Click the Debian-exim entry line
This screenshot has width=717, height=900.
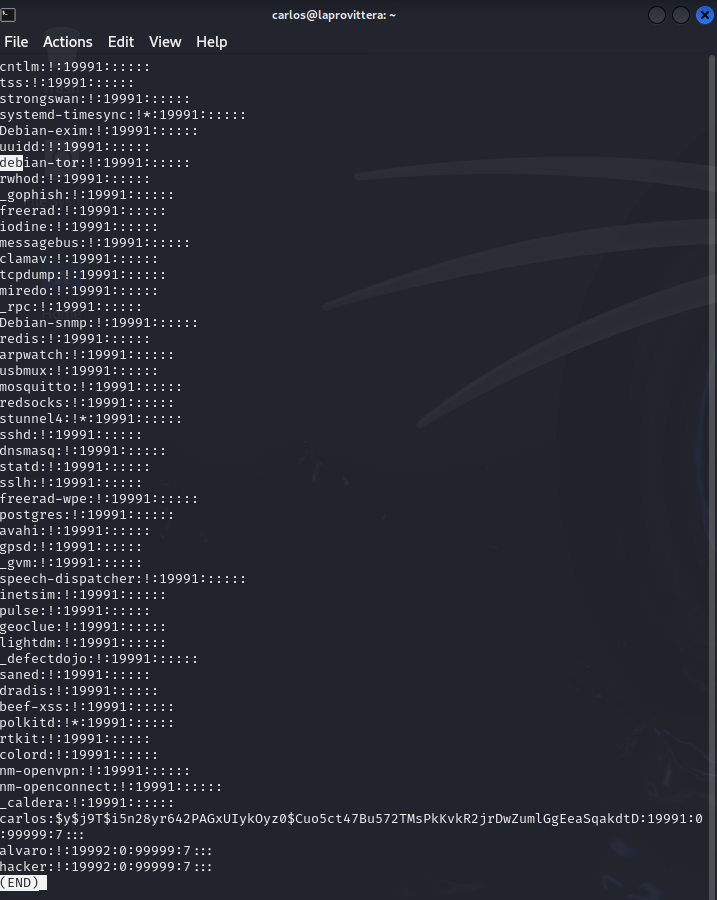click(99, 131)
